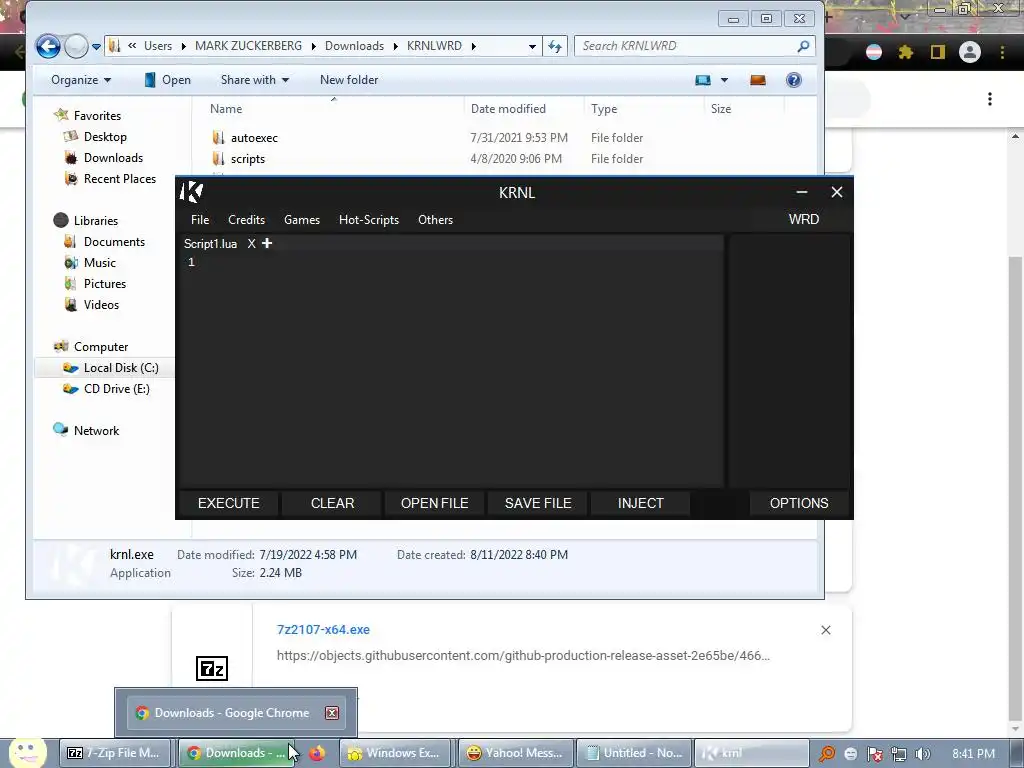This screenshot has width=1024, height=768.
Task: Remove the 7z2107-x64.exe download entry with X
Action: tap(825, 630)
